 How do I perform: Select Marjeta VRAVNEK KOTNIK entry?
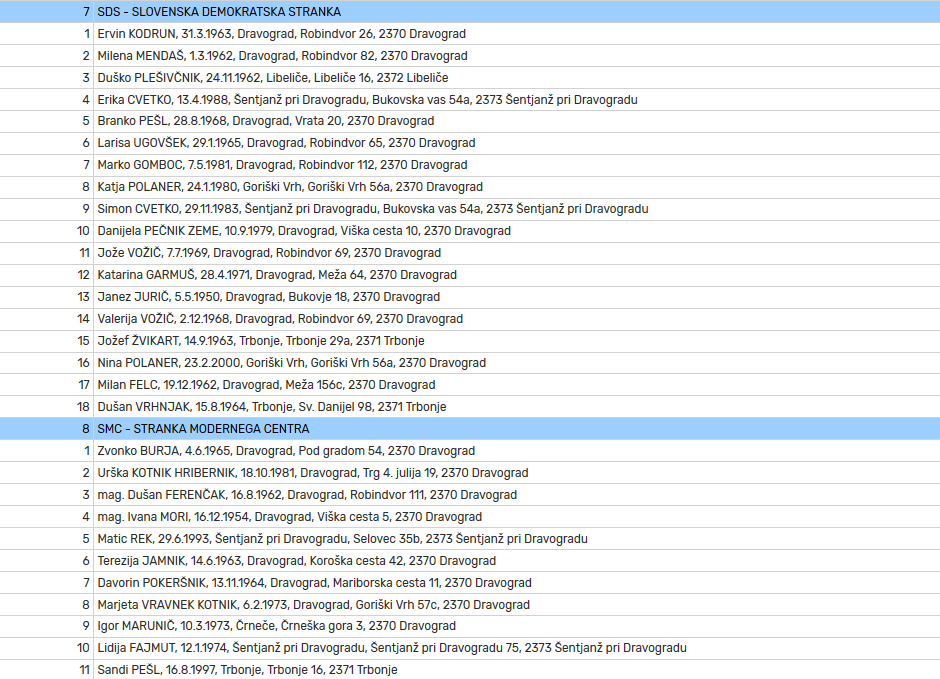click(x=470, y=605)
